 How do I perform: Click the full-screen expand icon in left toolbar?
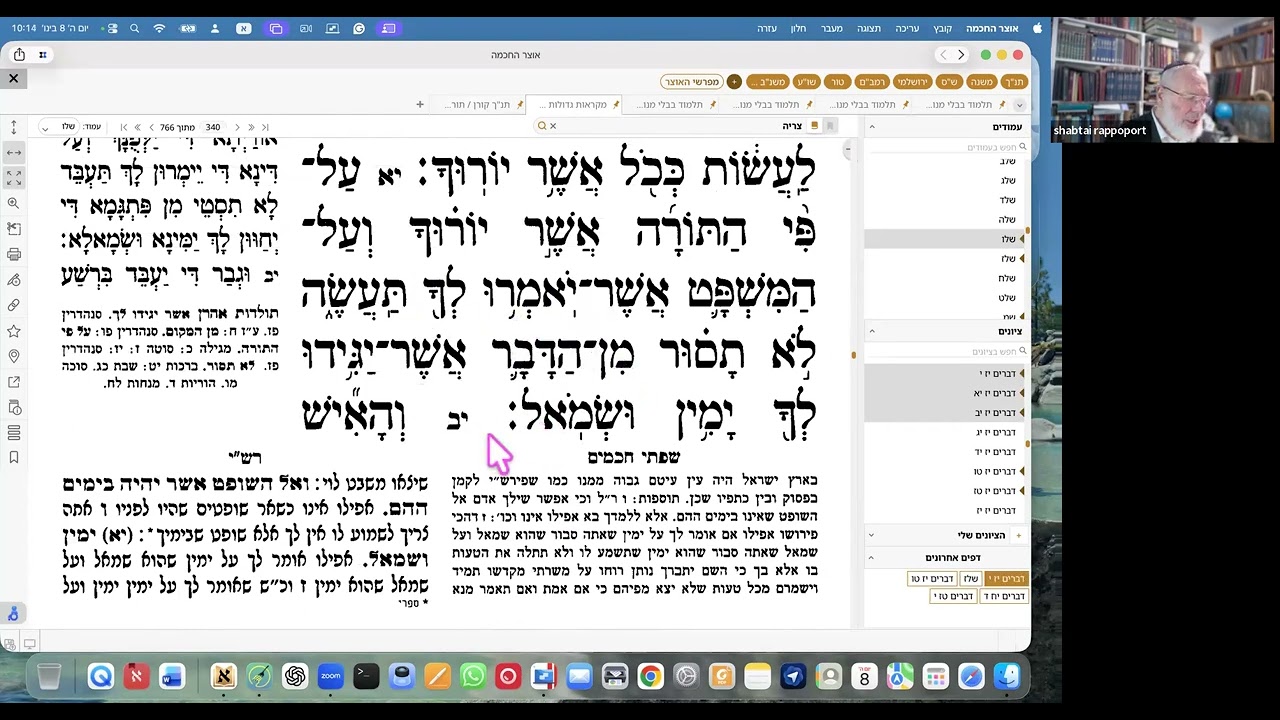pos(13,177)
